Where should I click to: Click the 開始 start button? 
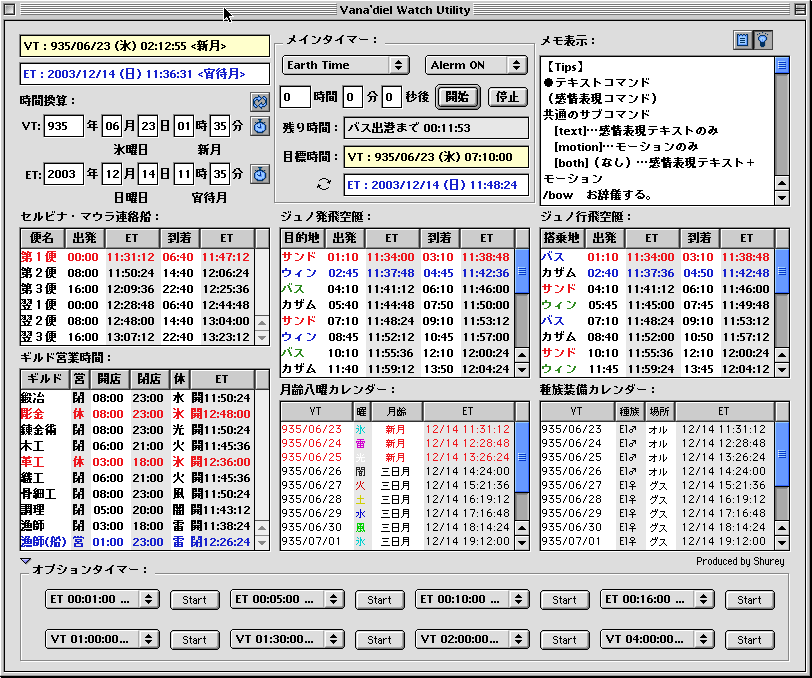(457, 97)
